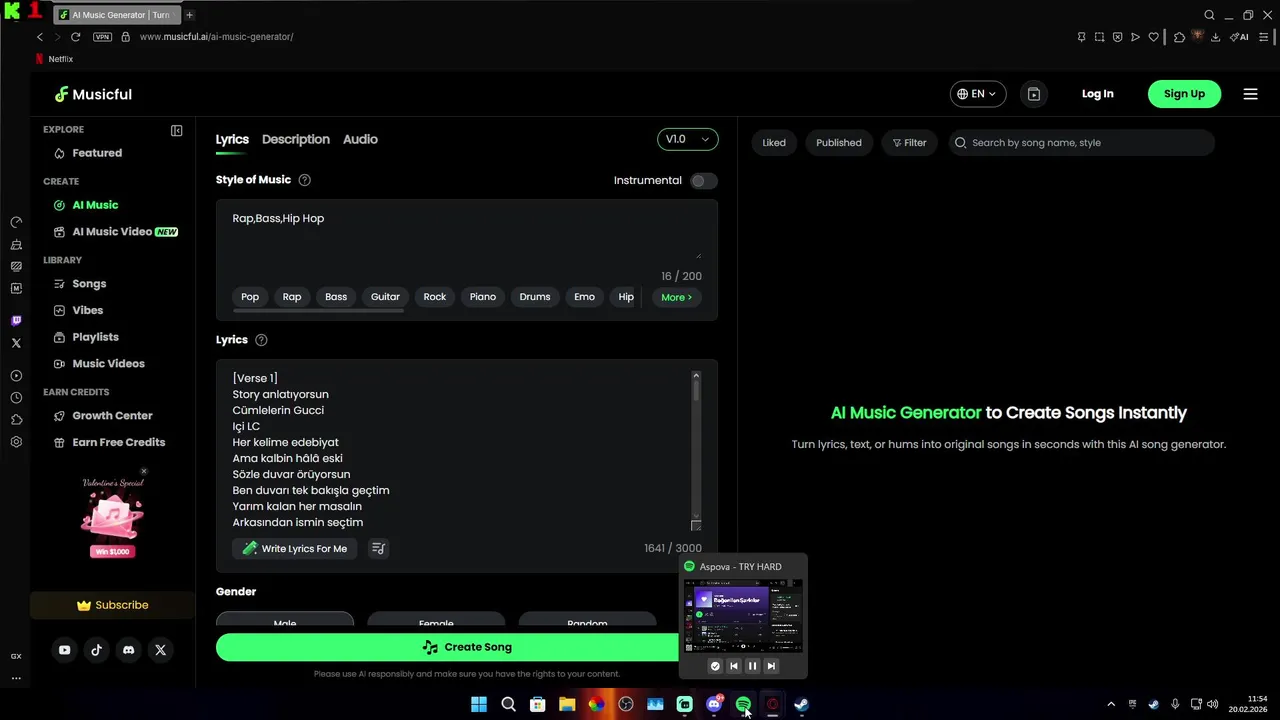Image resolution: width=1280 pixels, height=720 pixels.
Task: Add Emo style tag
Action: click(x=584, y=297)
